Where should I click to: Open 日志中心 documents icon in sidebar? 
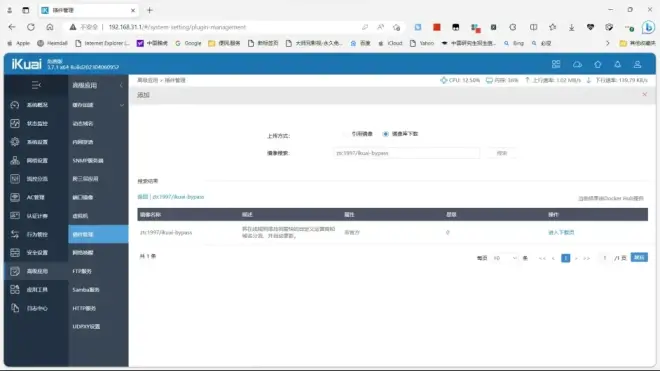(x=15, y=308)
